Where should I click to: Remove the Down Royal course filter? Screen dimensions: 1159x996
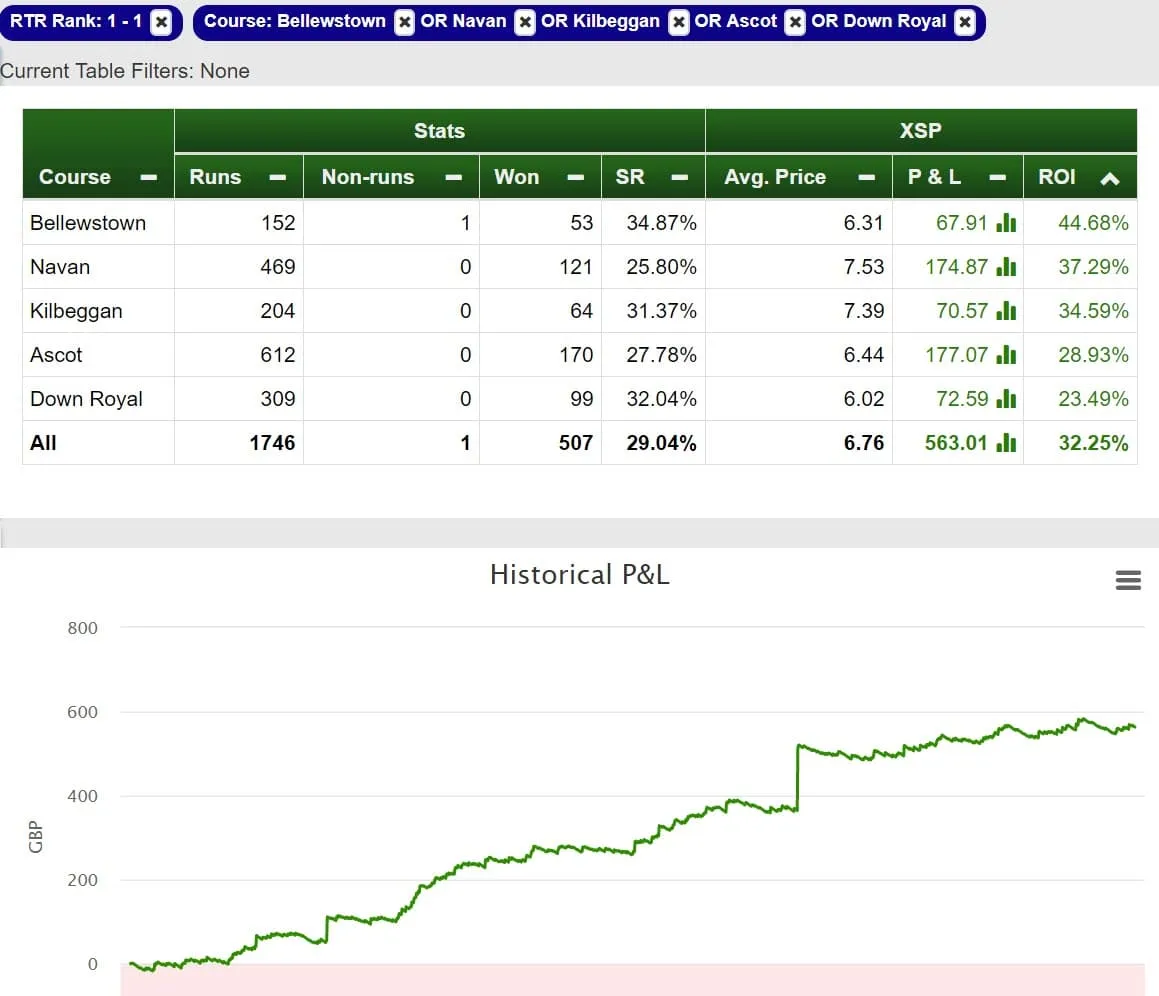[965, 22]
